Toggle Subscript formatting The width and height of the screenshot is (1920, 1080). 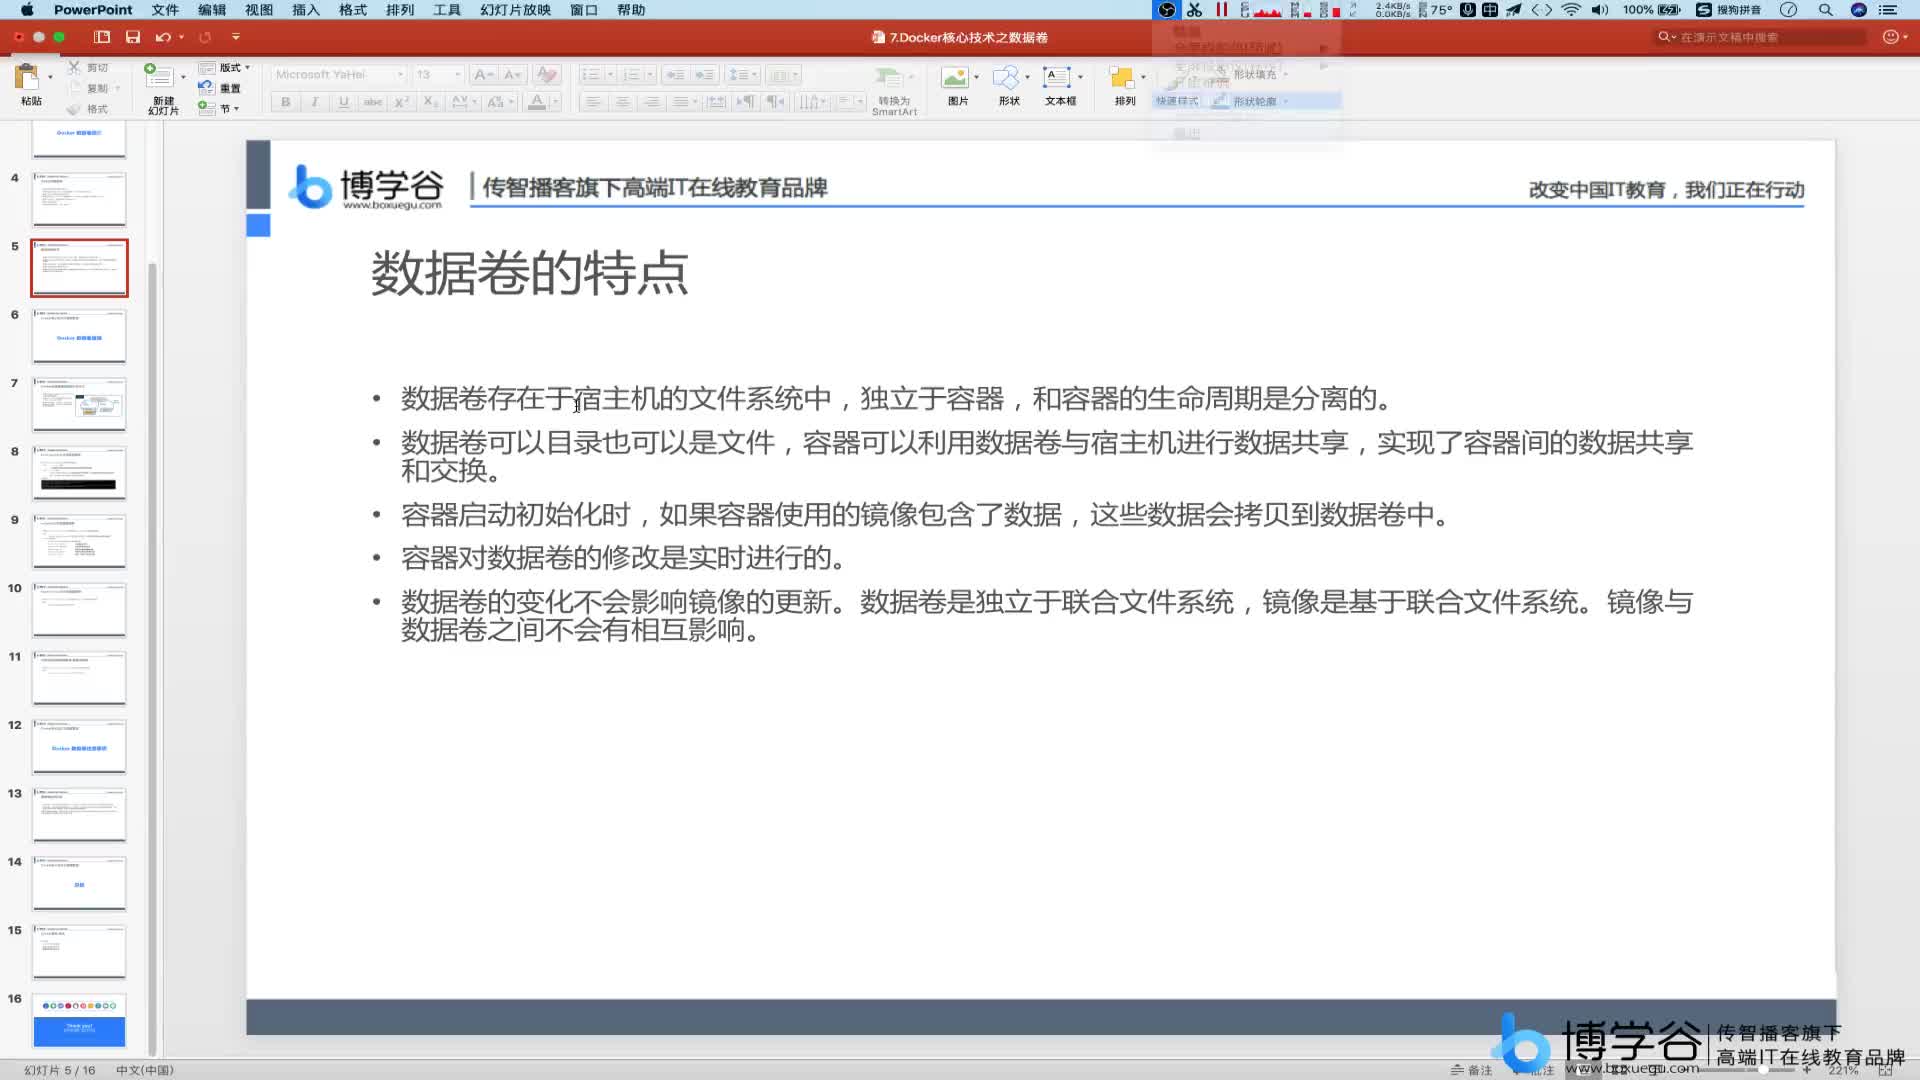[430, 102]
